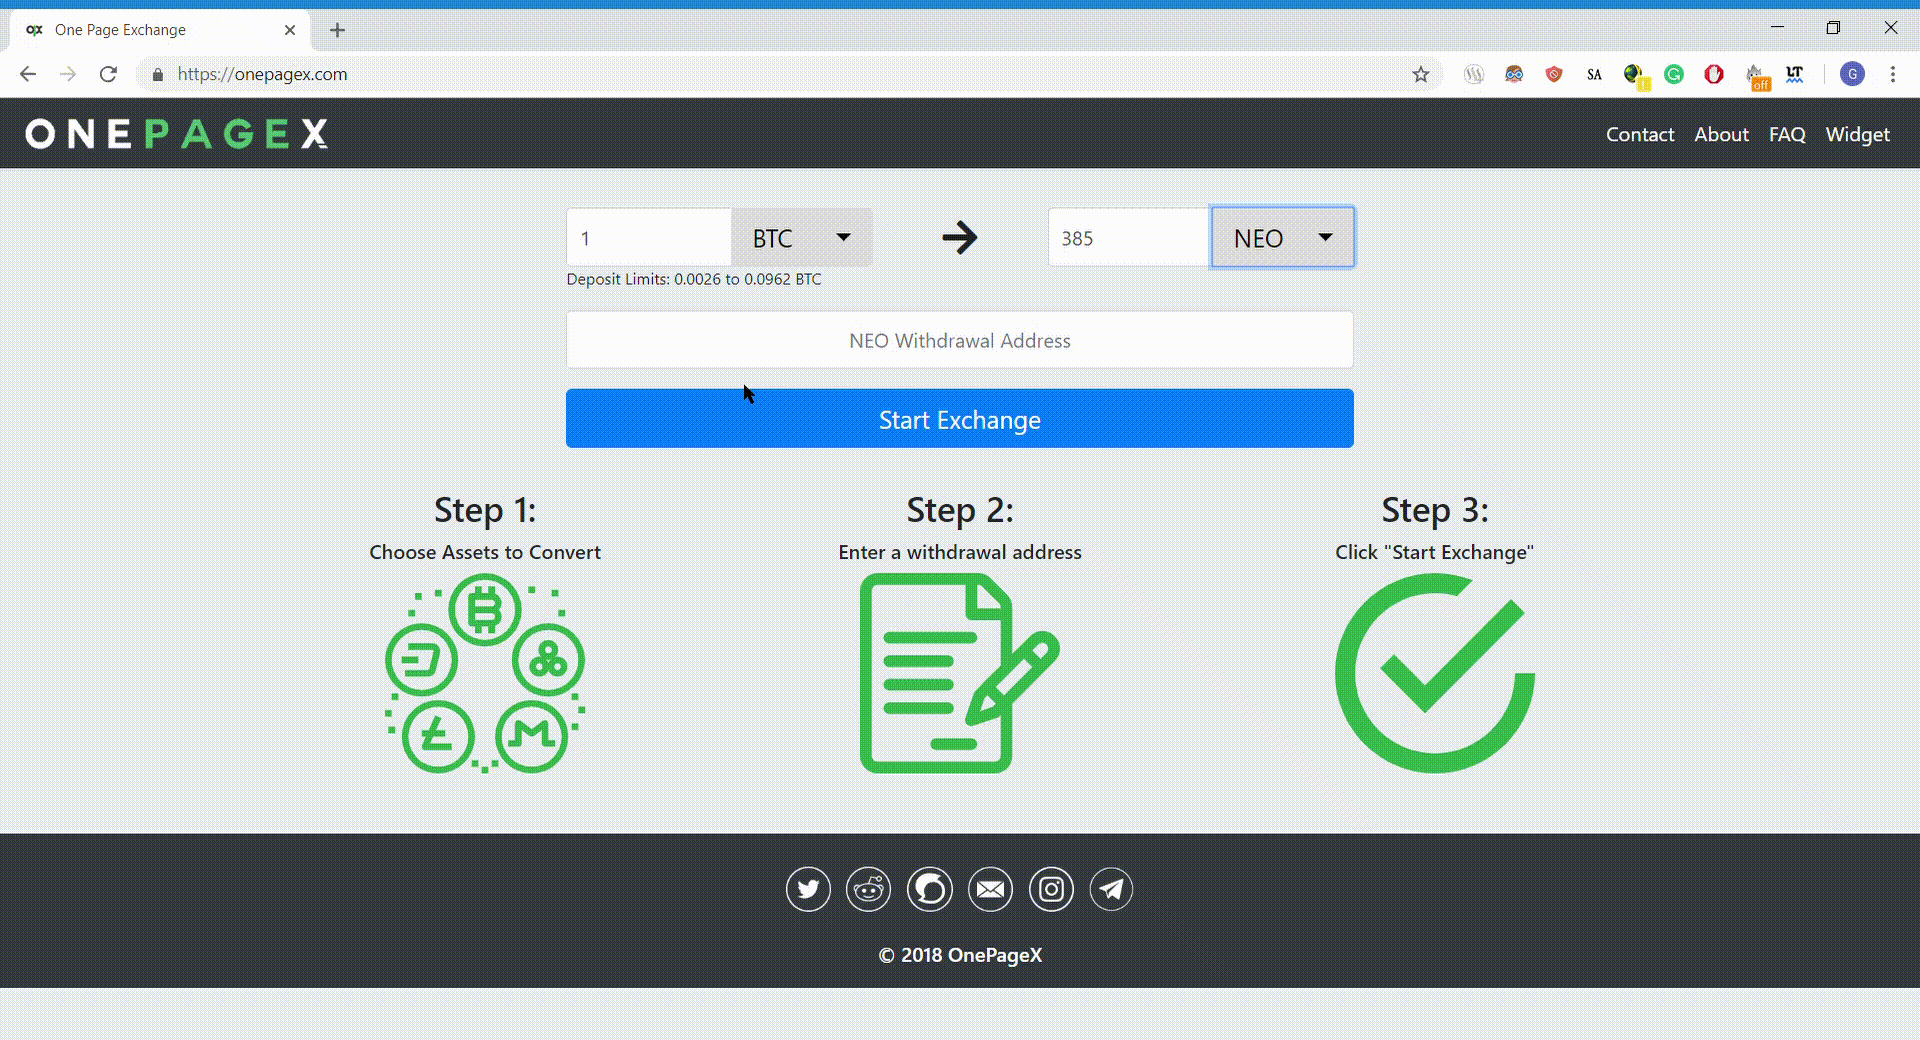This screenshot has height=1040, width=1920.
Task: Open the Twitter social link
Action: [x=808, y=889]
